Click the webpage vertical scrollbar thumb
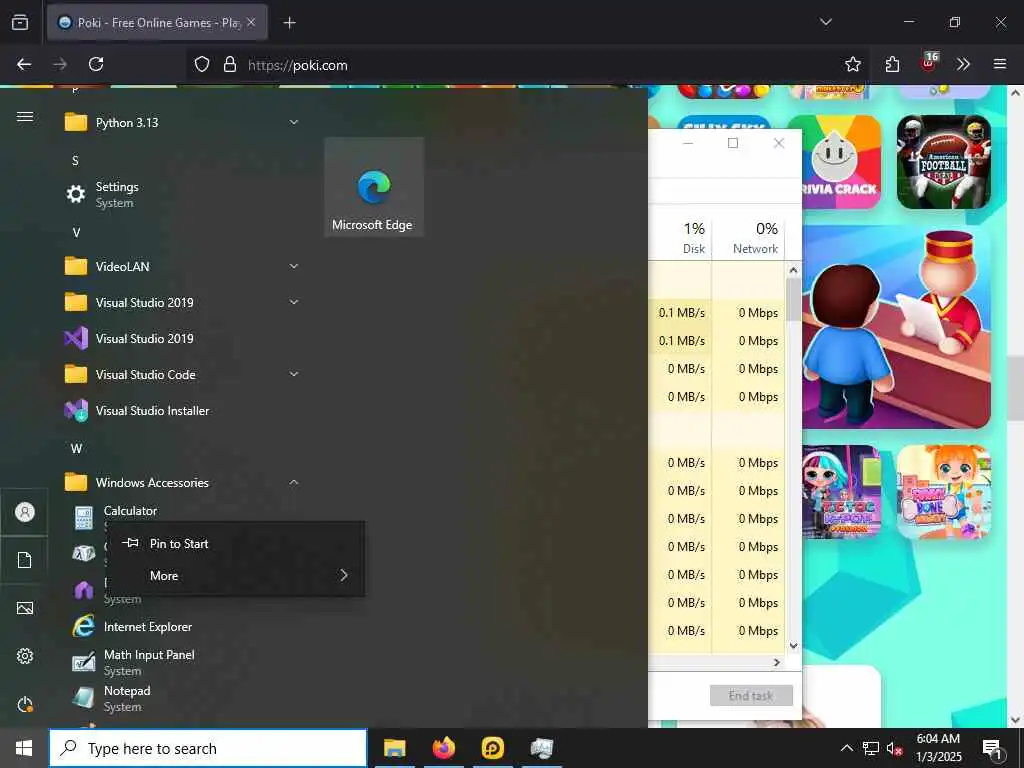This screenshot has height=768, width=1024. pyautogui.click(x=1016, y=388)
